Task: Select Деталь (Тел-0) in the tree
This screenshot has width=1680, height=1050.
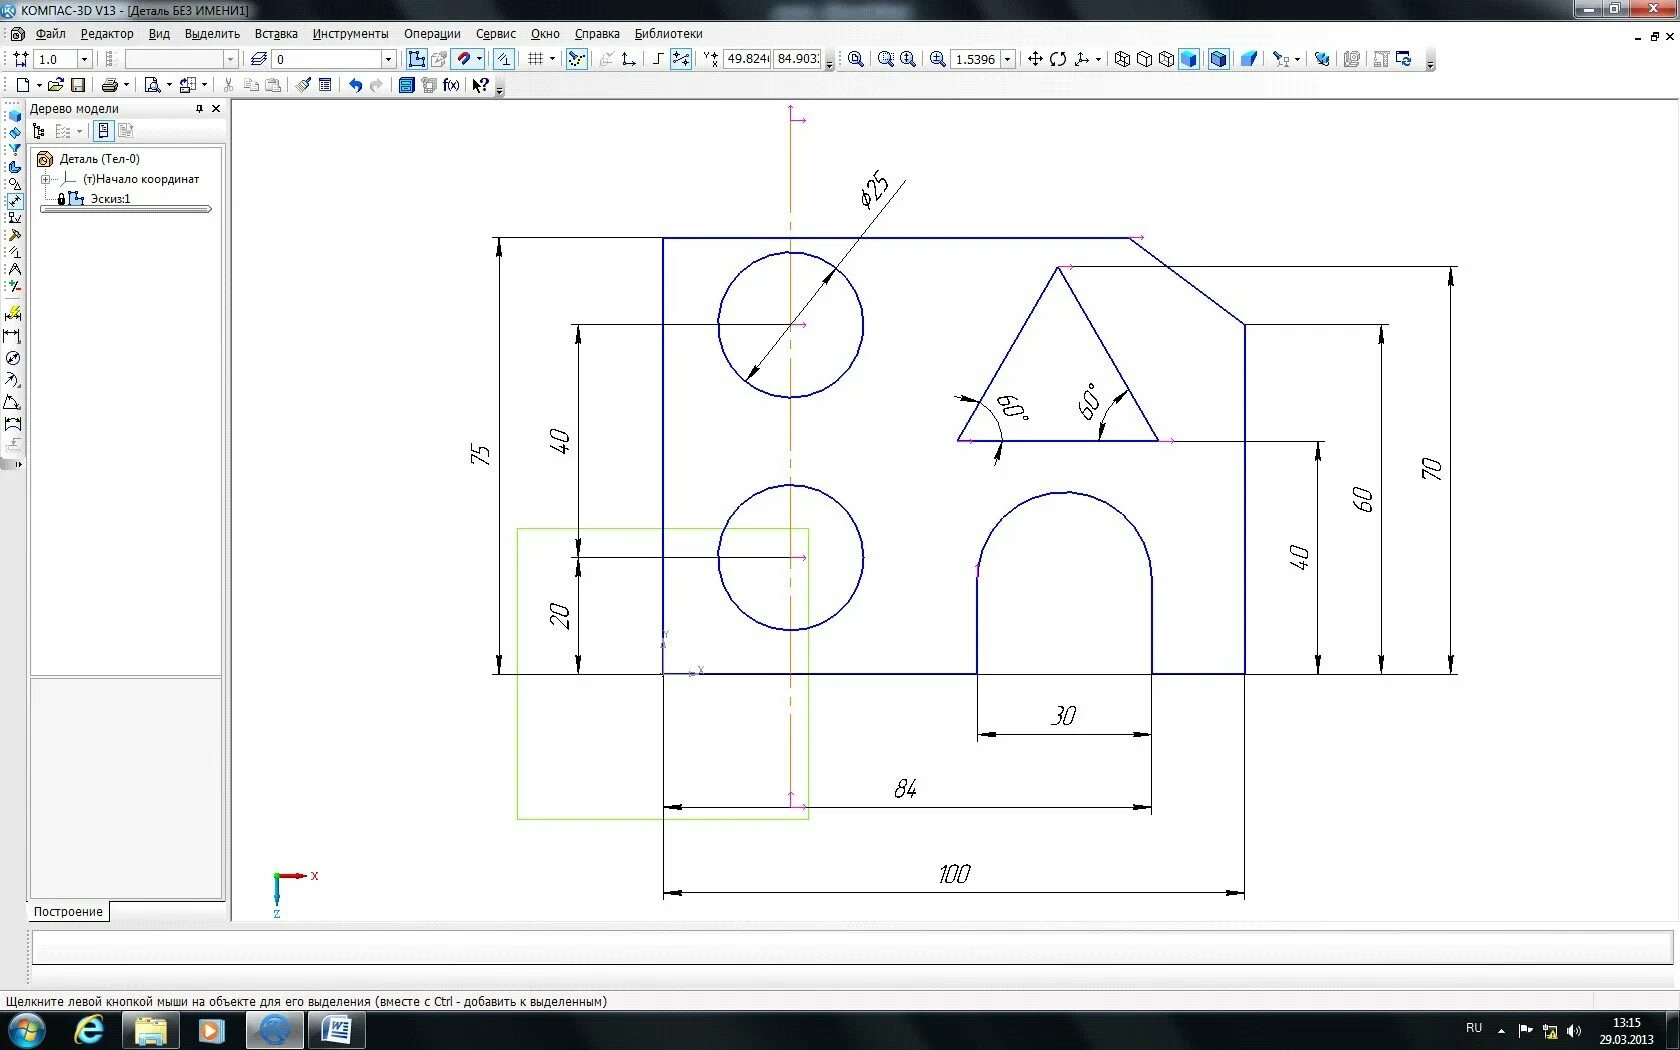Action: pyautogui.click(x=99, y=158)
